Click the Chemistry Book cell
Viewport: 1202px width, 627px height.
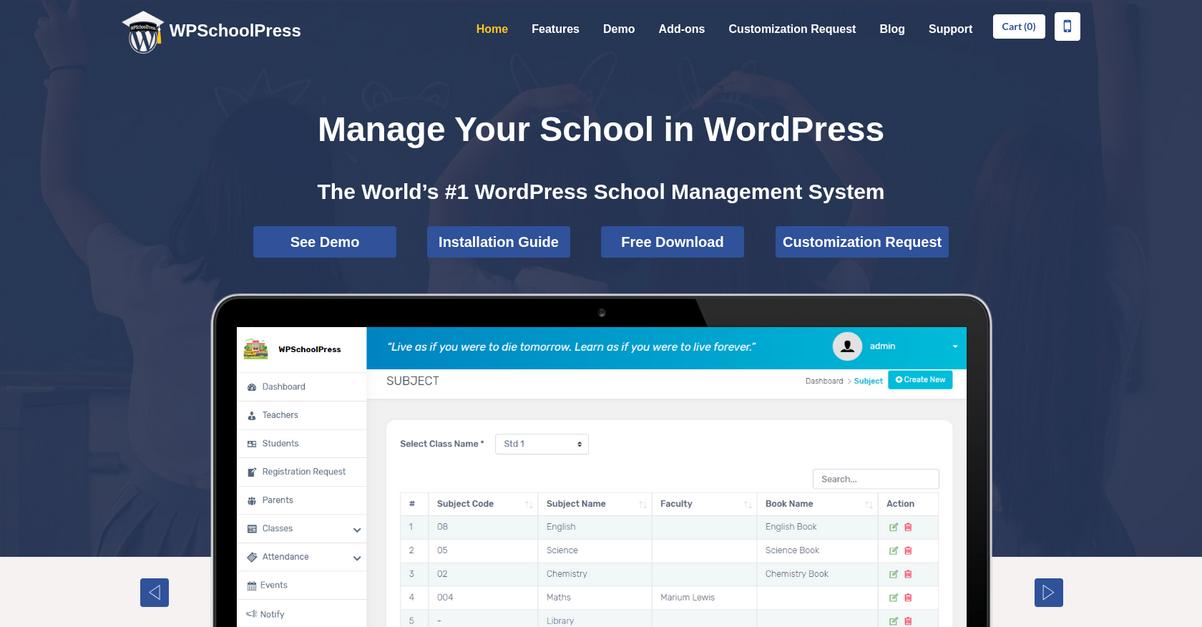[817, 574]
